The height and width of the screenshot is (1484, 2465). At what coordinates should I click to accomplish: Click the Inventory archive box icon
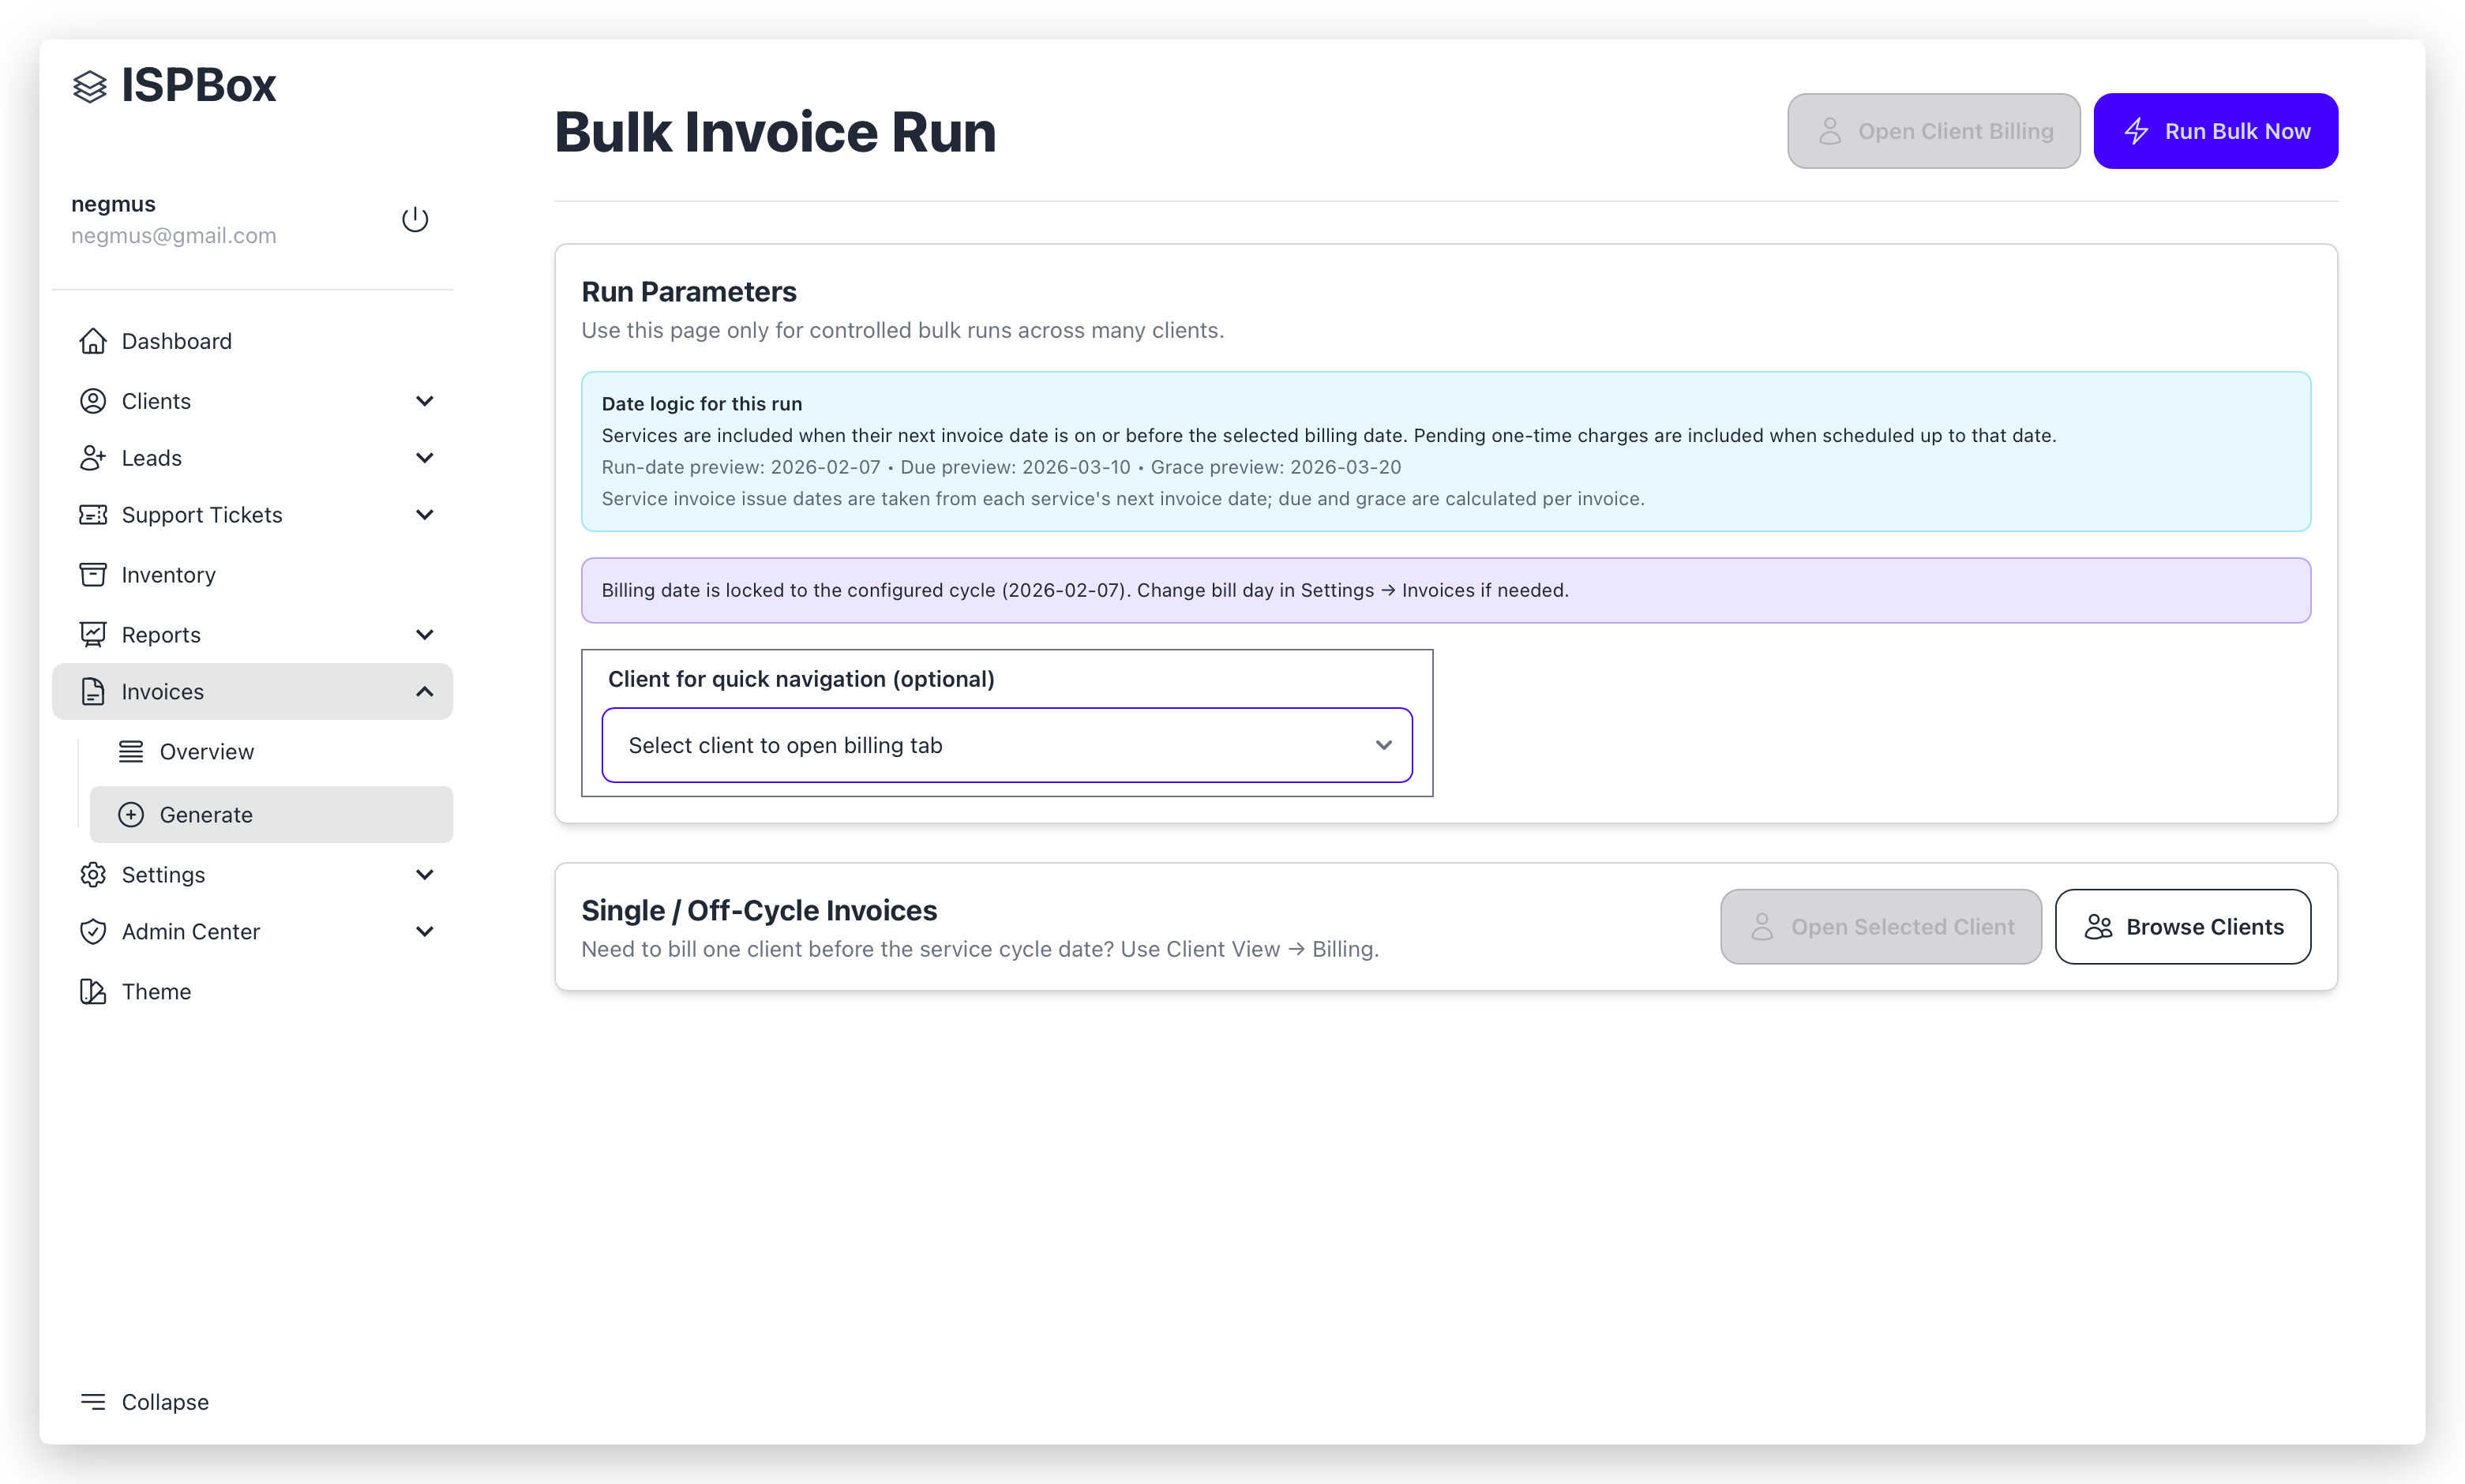click(93, 575)
